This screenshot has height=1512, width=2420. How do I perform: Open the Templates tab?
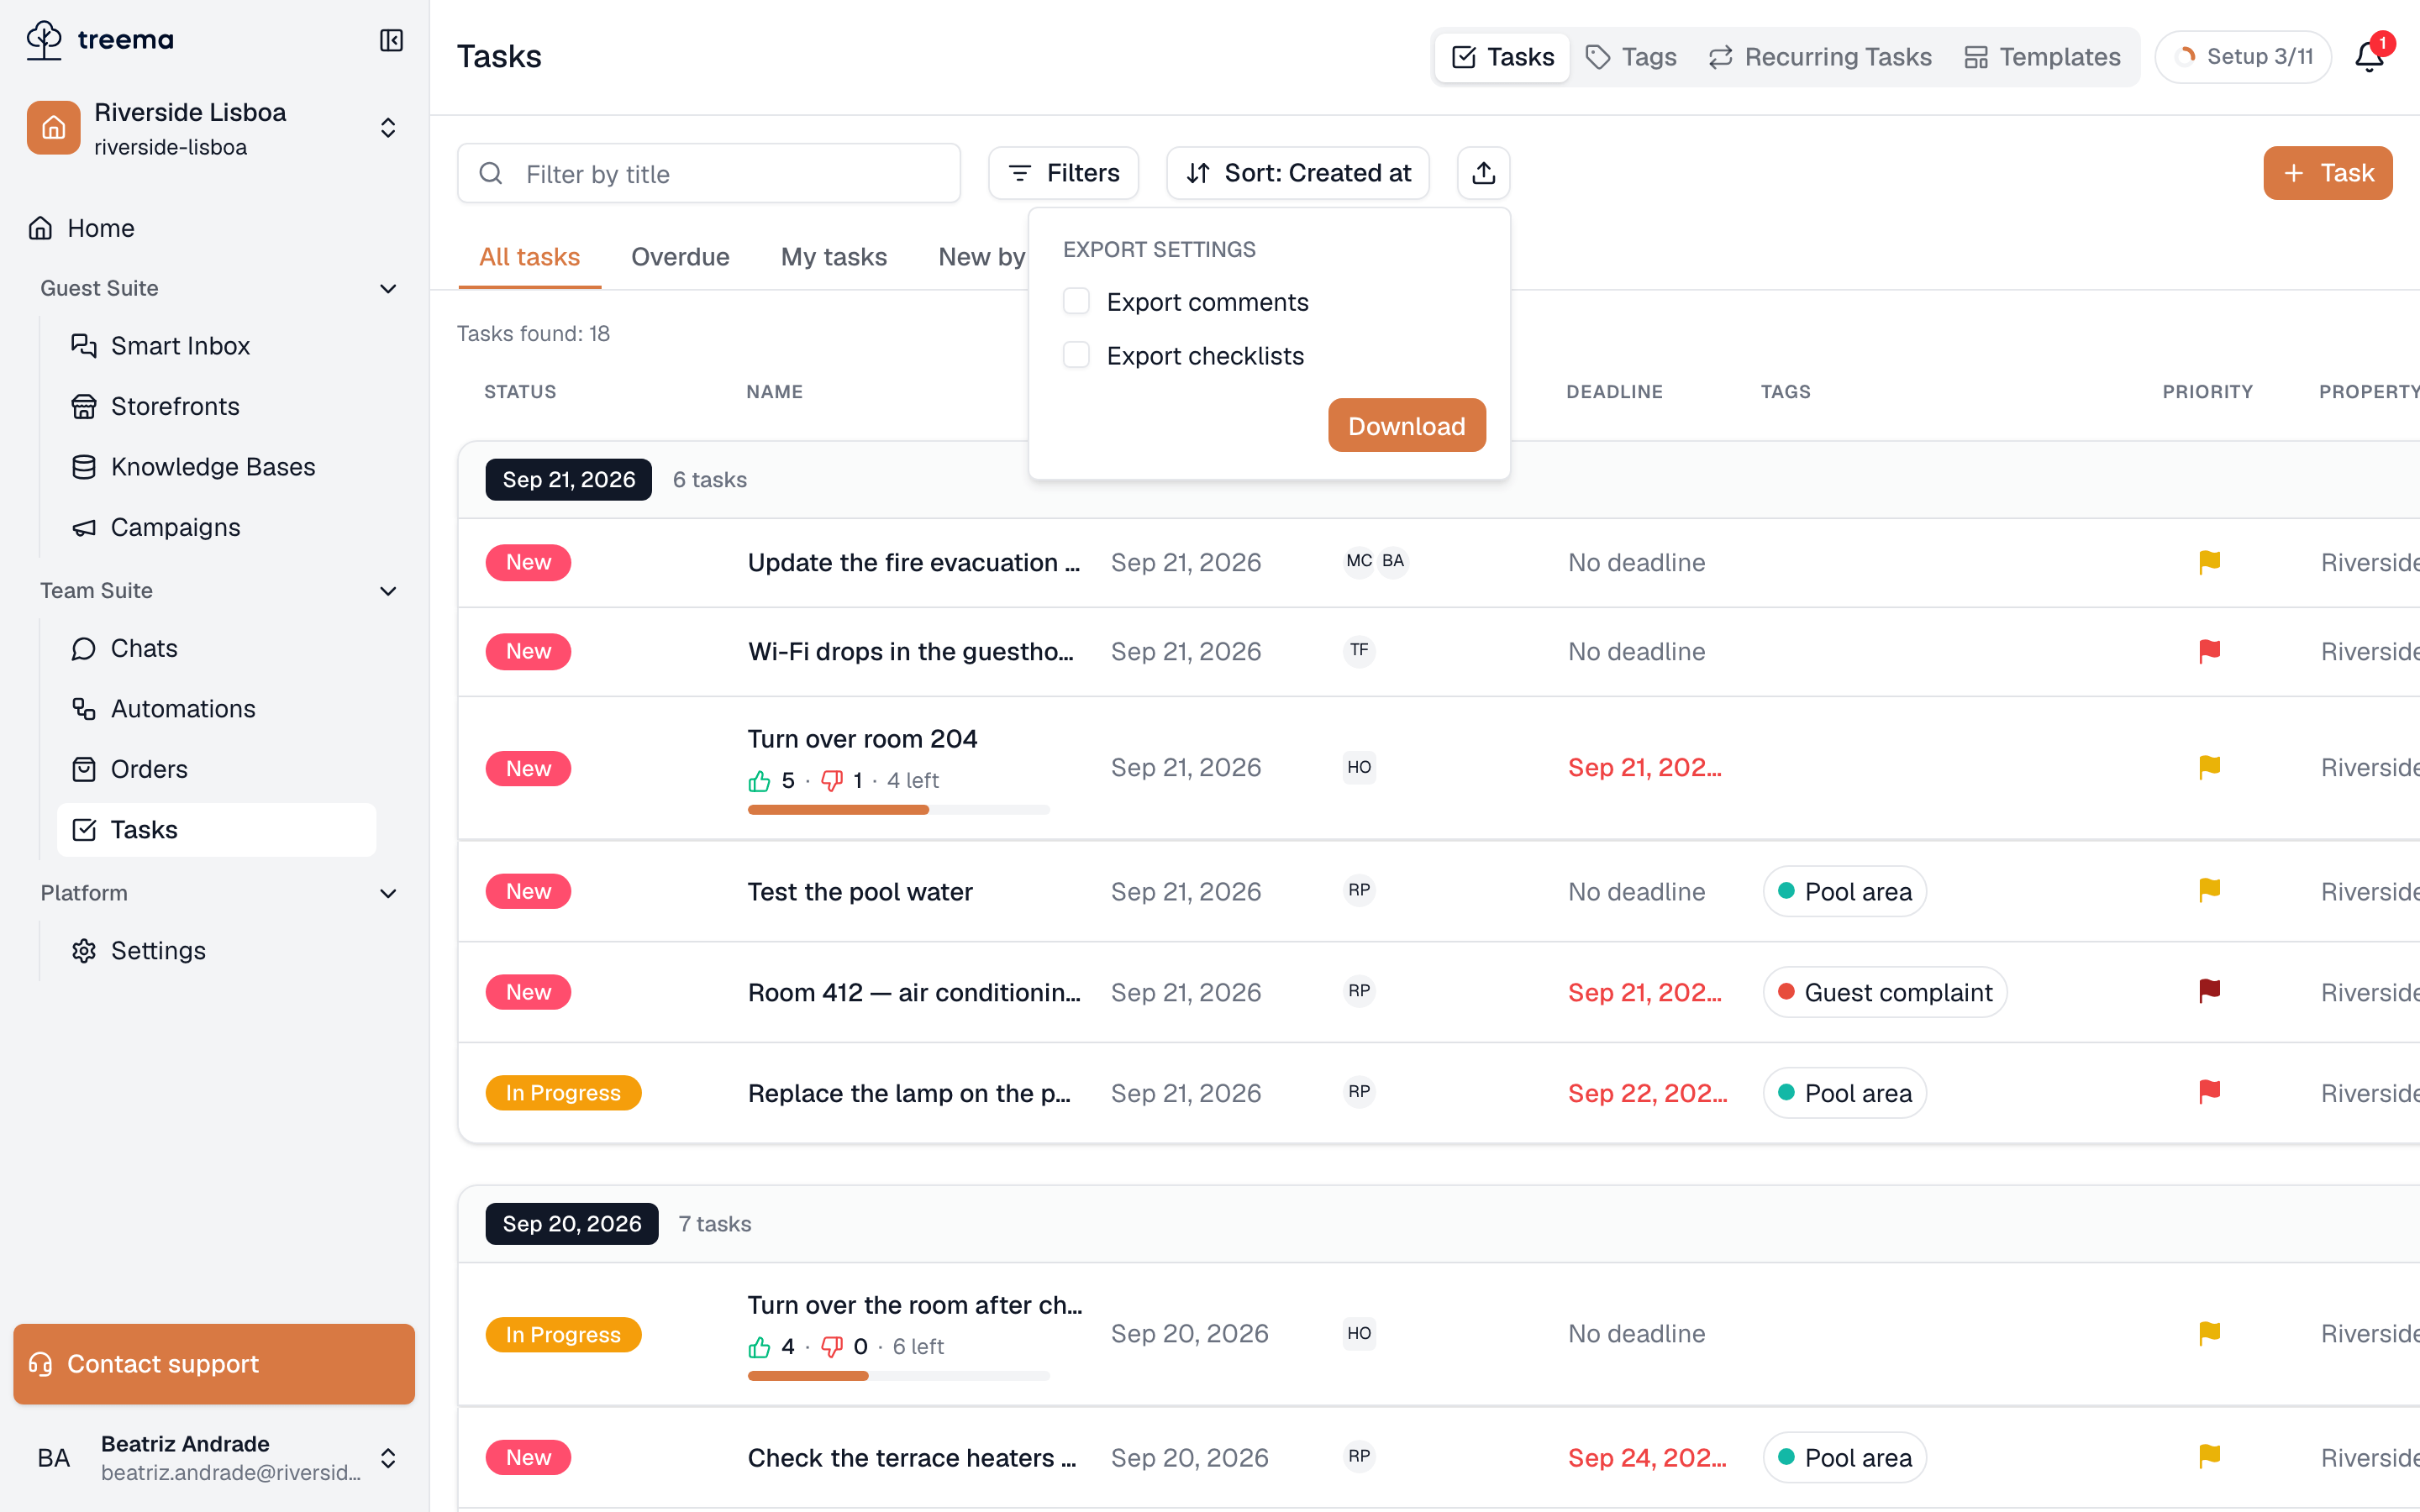coord(2042,57)
